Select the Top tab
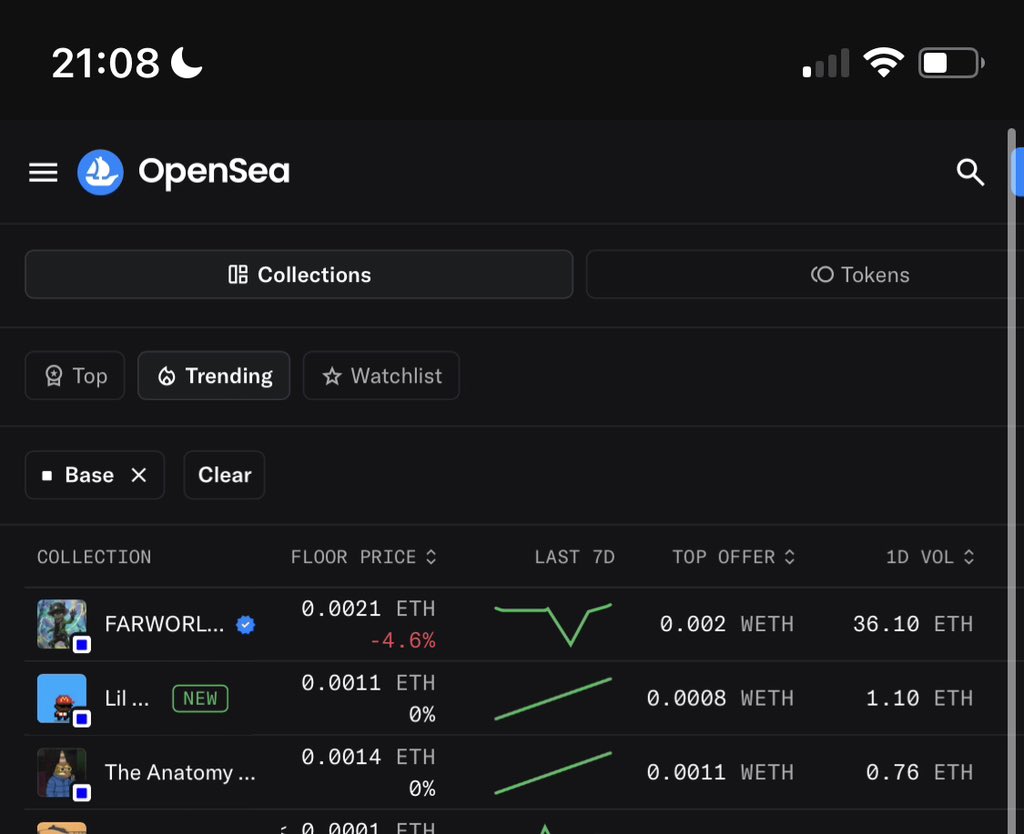 [74, 376]
